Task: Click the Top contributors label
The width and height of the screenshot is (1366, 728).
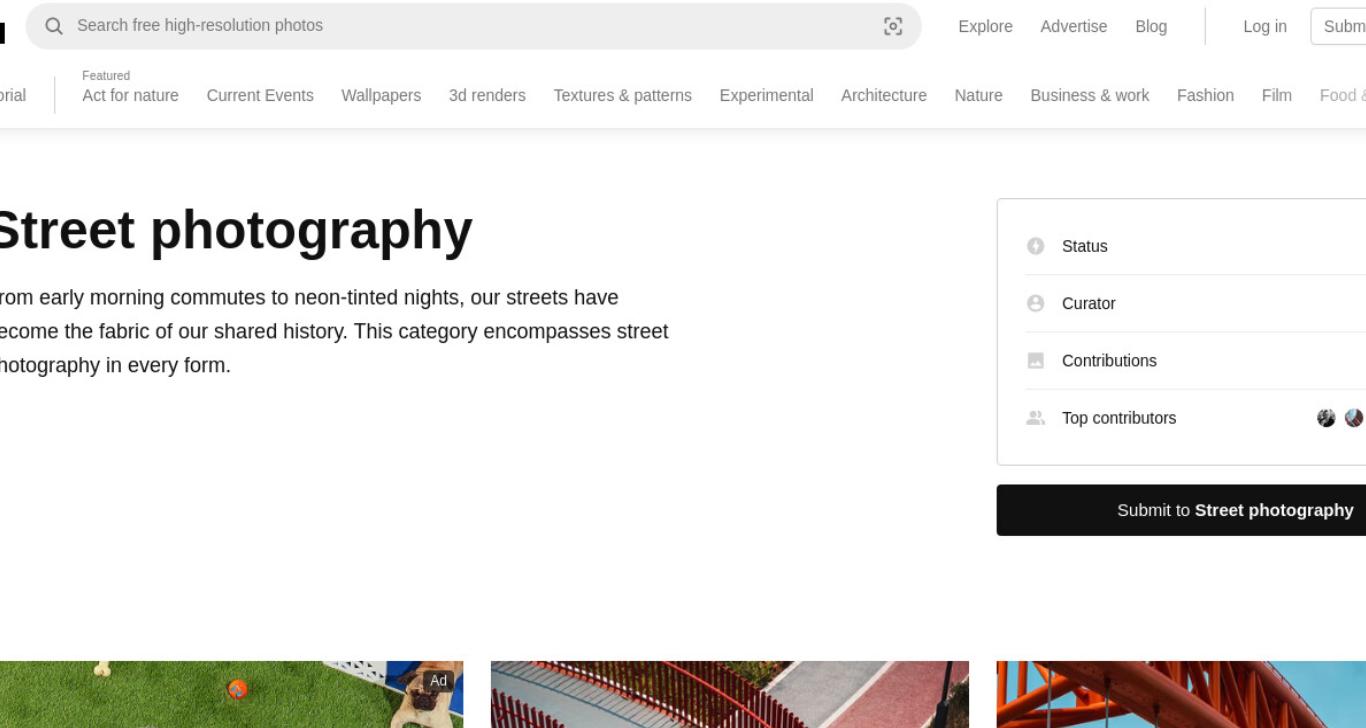Action: 1119,418
